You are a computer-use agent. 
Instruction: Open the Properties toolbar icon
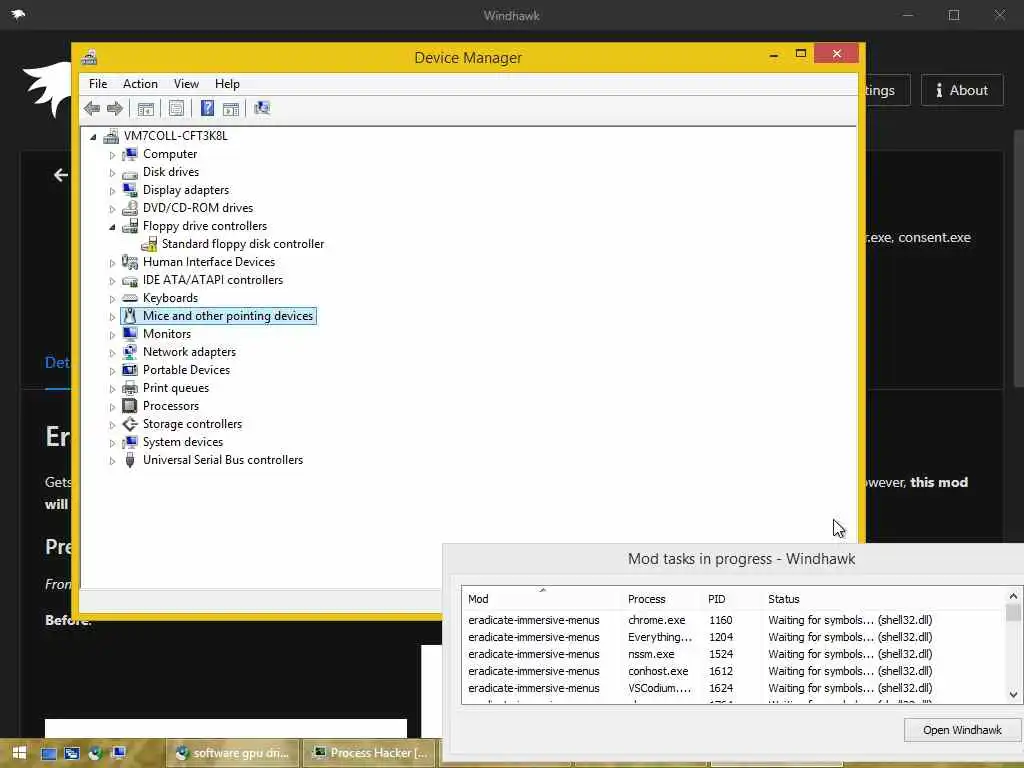point(176,108)
